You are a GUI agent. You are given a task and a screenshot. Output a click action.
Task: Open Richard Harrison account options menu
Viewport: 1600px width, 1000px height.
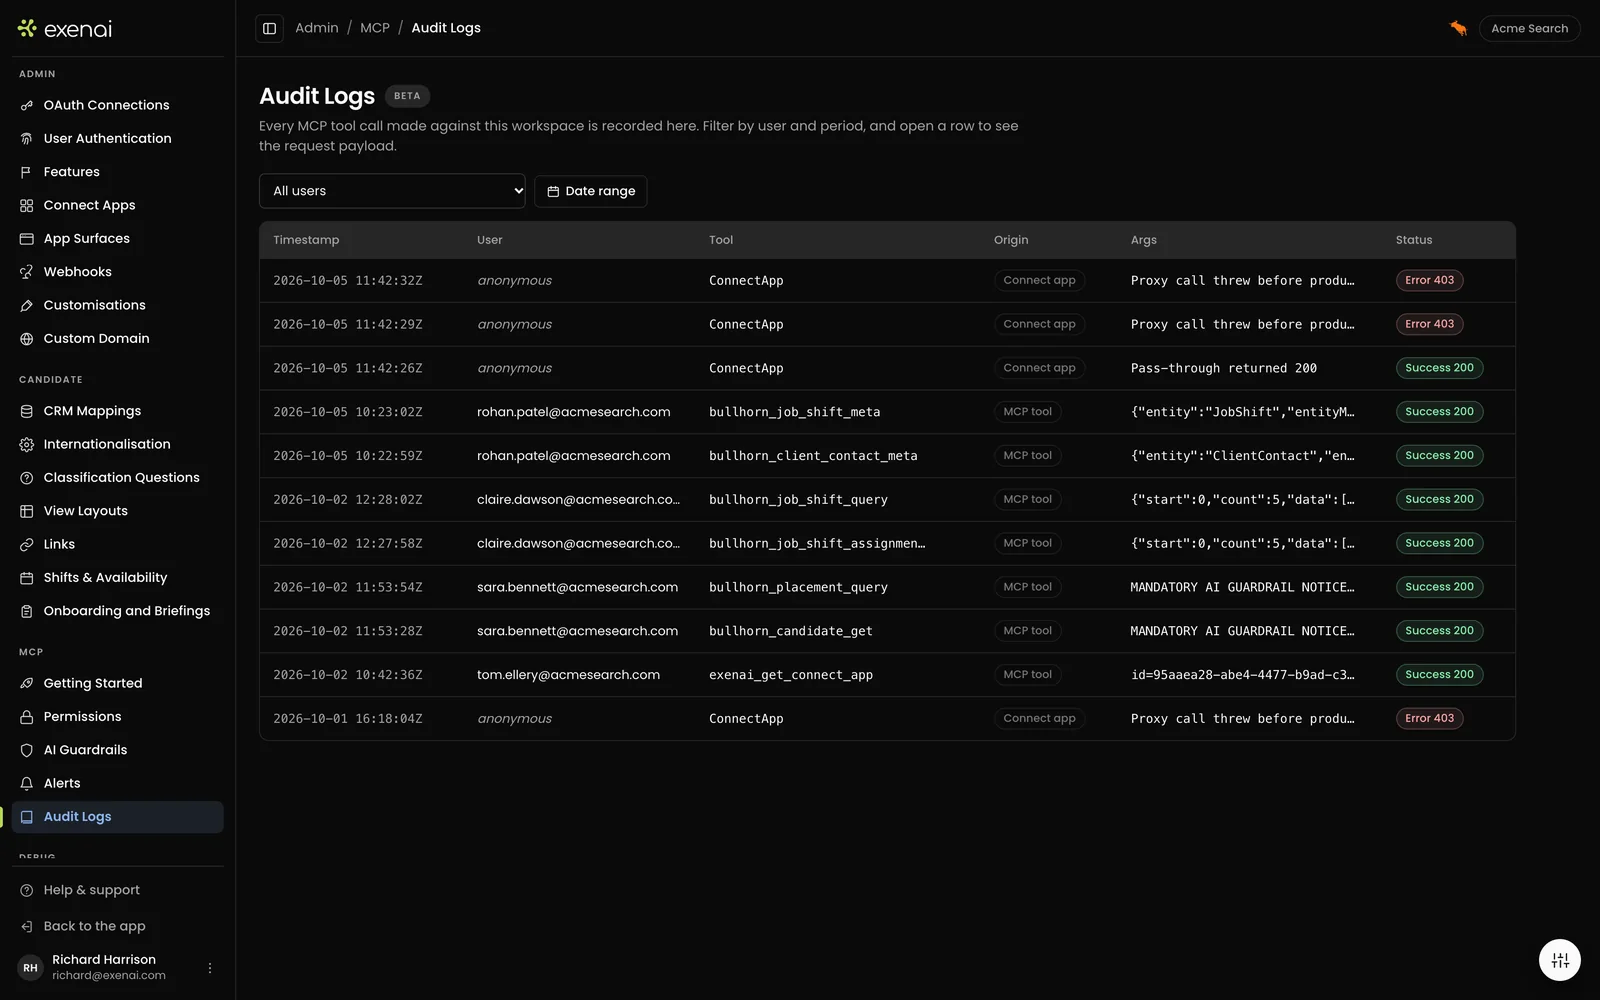point(210,968)
